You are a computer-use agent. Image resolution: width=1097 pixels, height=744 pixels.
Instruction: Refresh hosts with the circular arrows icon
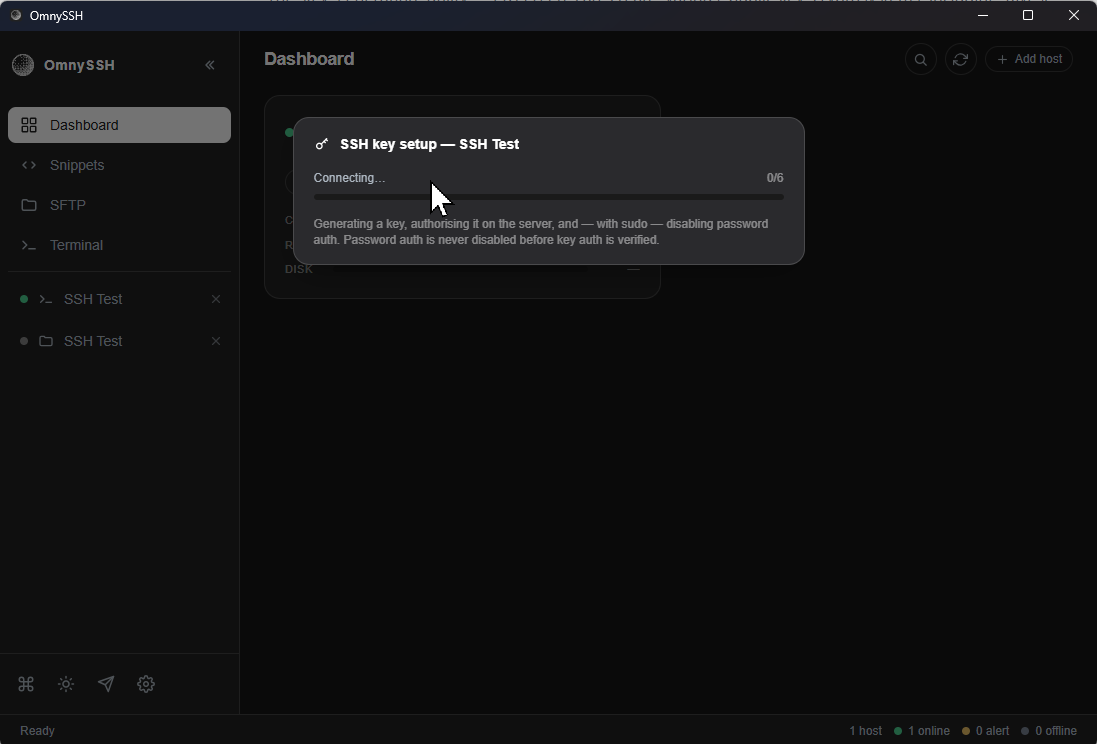(x=961, y=59)
